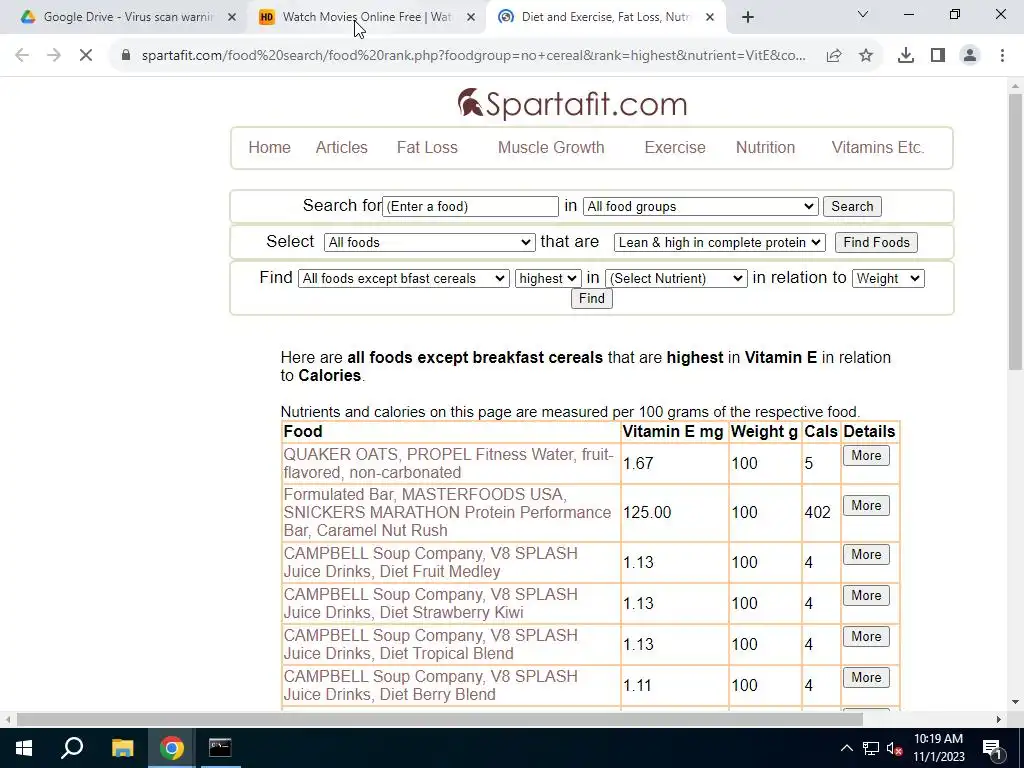Open the browser side panel
Screen dimensions: 1024x768
point(938,56)
